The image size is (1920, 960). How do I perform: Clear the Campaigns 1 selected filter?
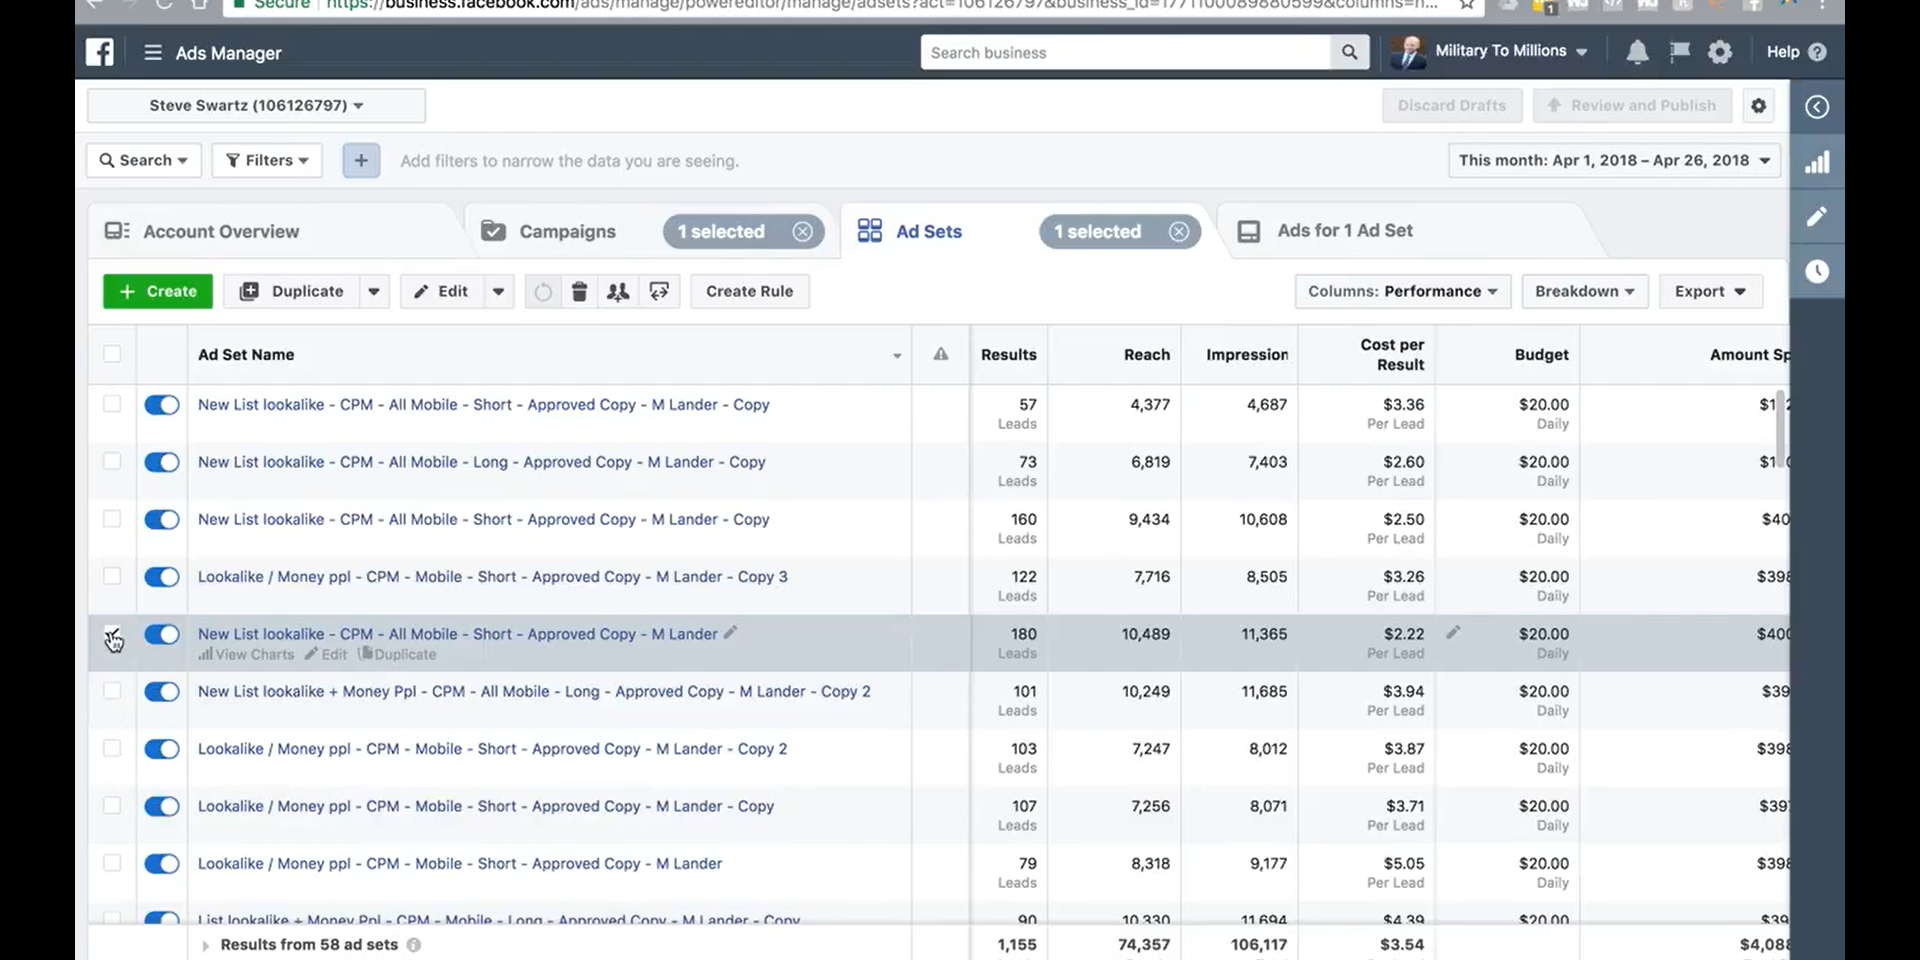tap(802, 231)
